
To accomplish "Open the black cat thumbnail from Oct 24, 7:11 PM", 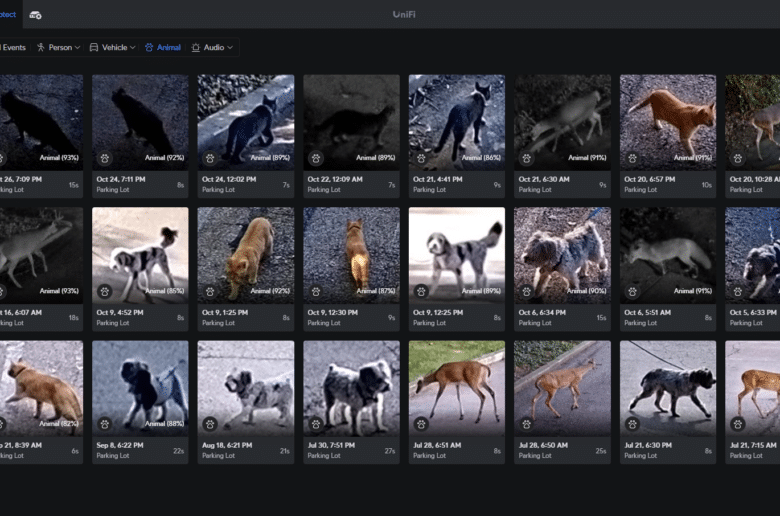I will tap(140, 122).
